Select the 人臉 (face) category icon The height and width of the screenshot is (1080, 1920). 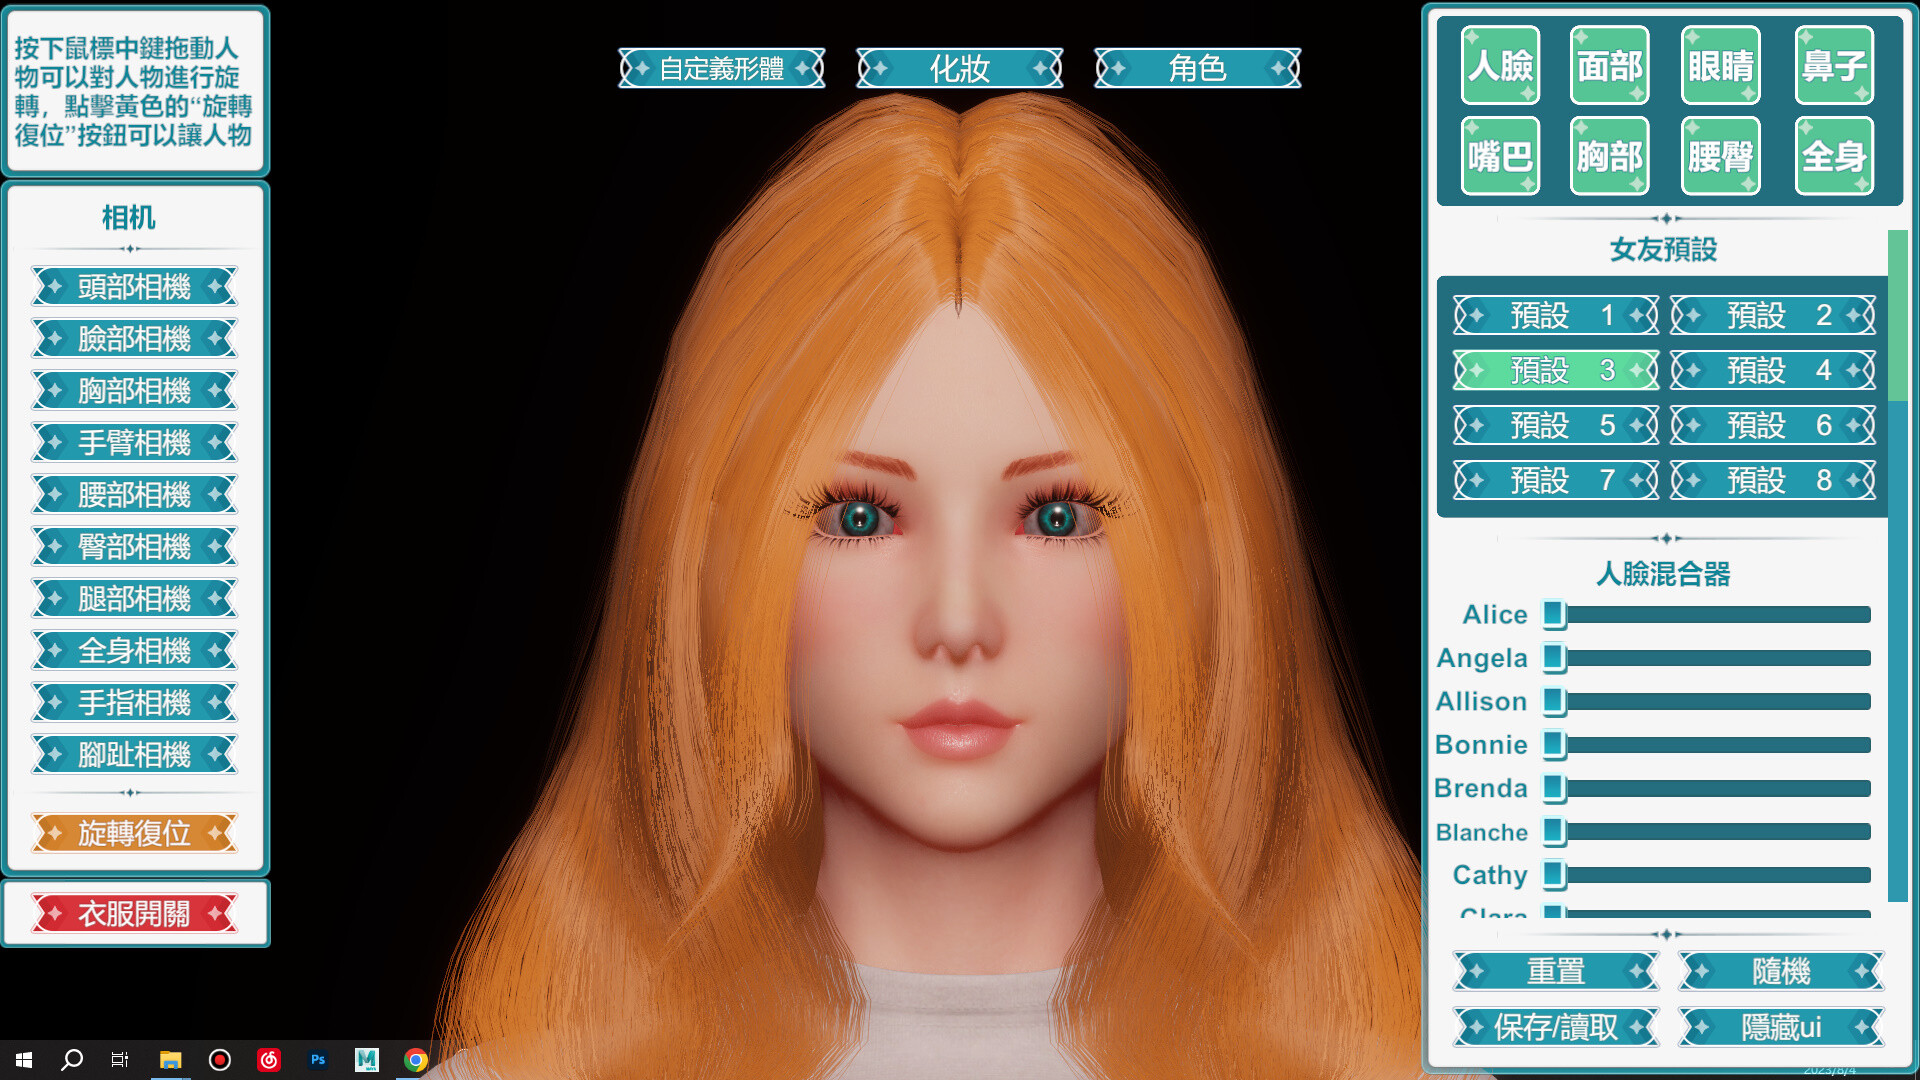[x=1499, y=66]
